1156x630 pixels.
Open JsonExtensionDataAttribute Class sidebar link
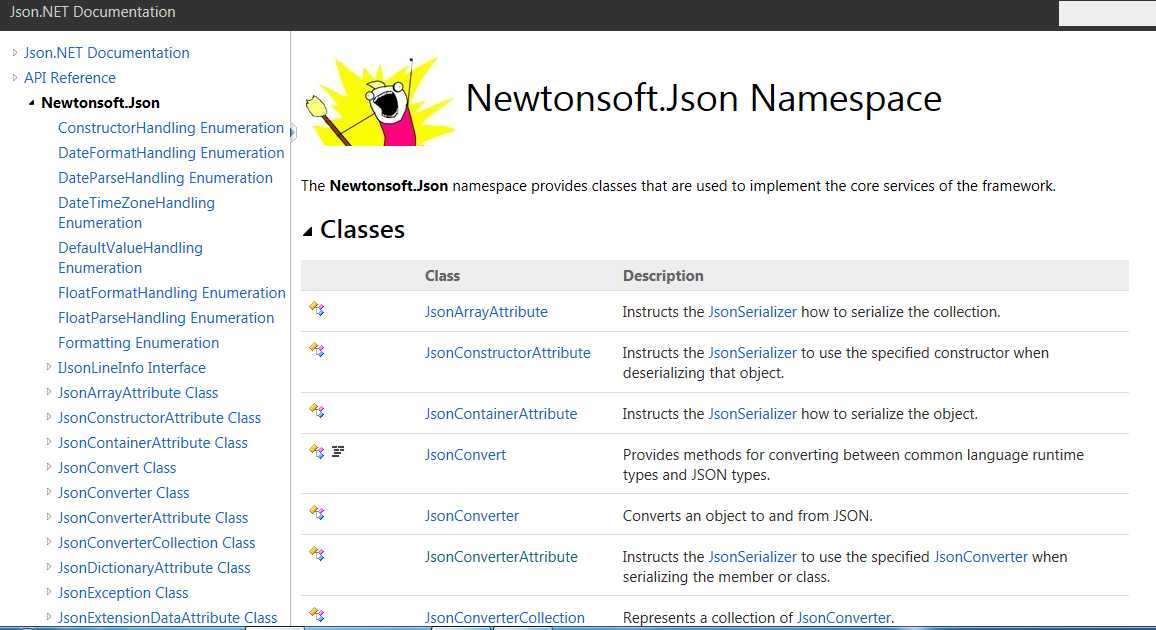[167, 618]
